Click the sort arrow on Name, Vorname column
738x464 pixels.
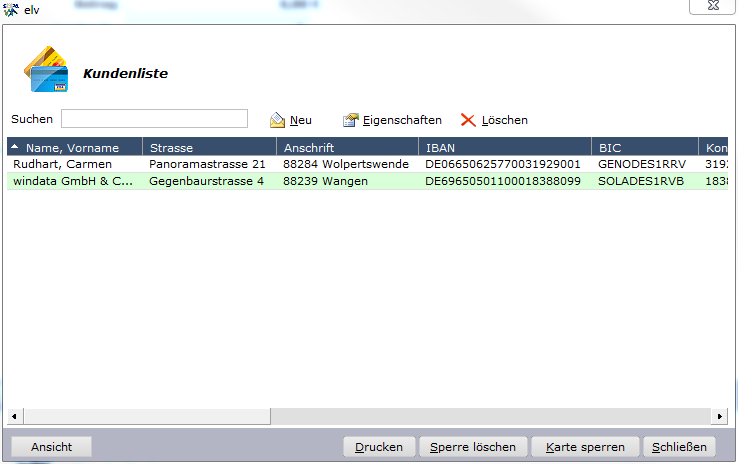pyautogui.click(x=15, y=147)
